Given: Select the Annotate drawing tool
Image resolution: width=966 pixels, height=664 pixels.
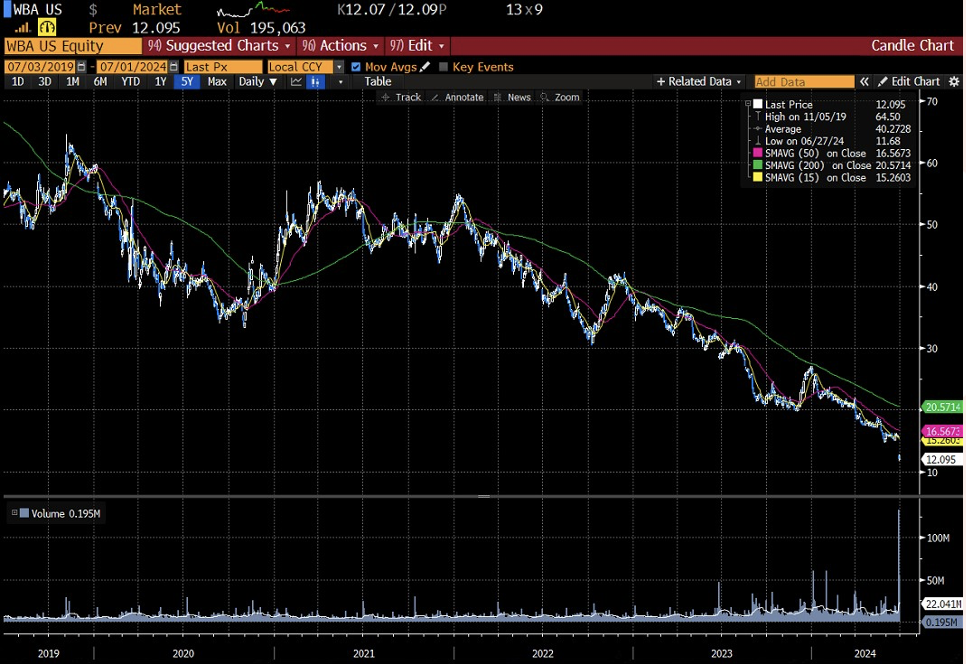Looking at the screenshot, I should (457, 97).
